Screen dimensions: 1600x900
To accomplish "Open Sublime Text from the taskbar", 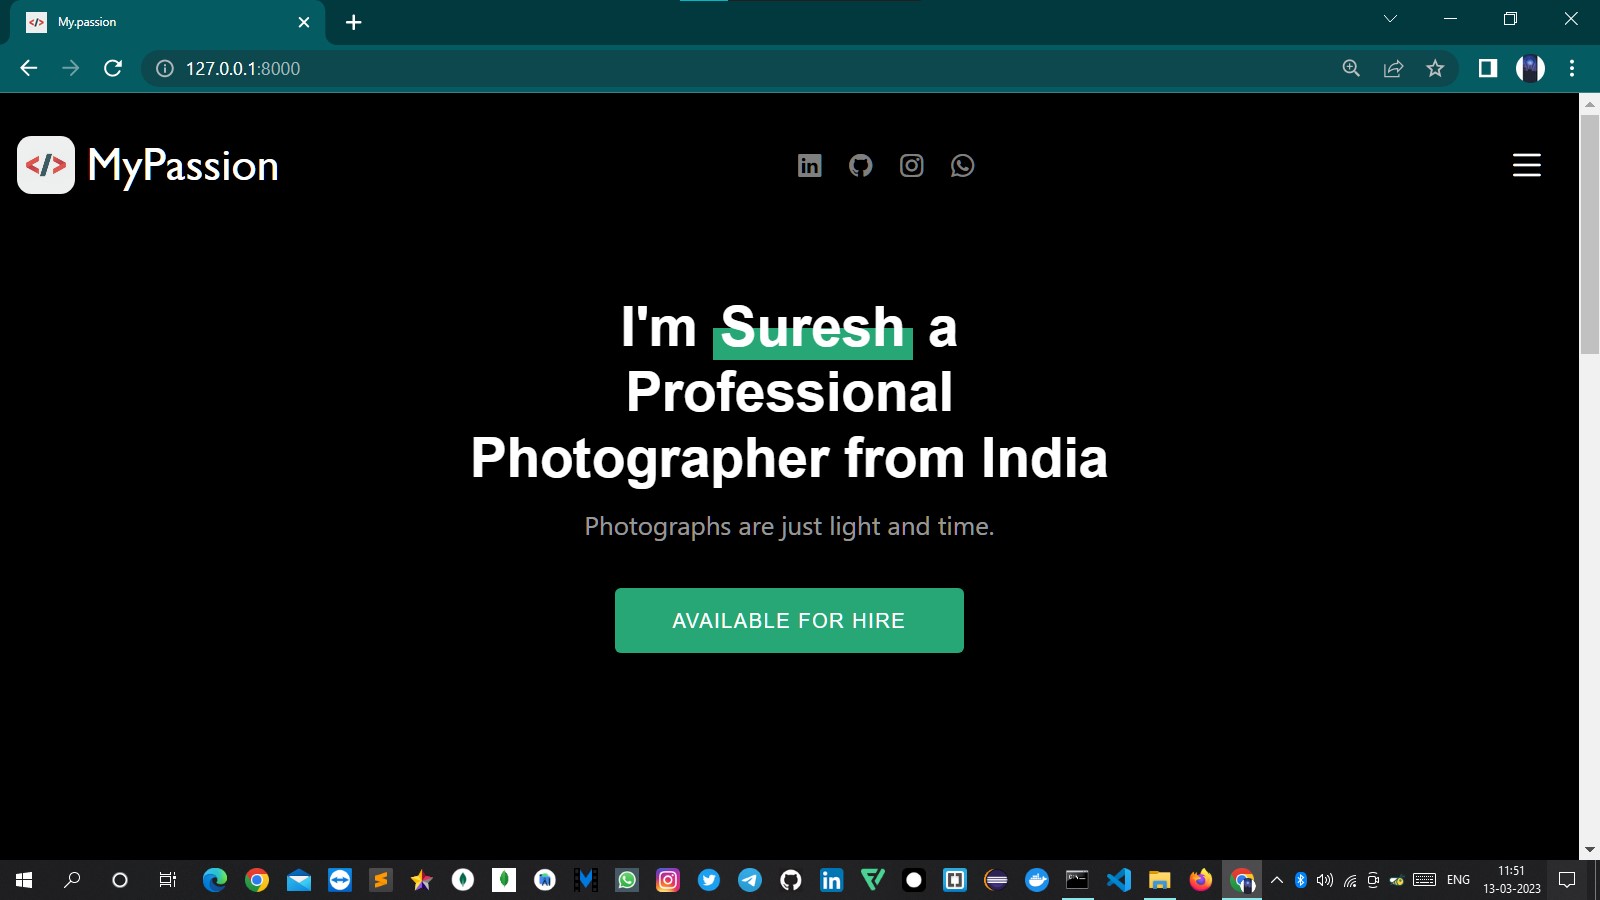I will [x=380, y=880].
